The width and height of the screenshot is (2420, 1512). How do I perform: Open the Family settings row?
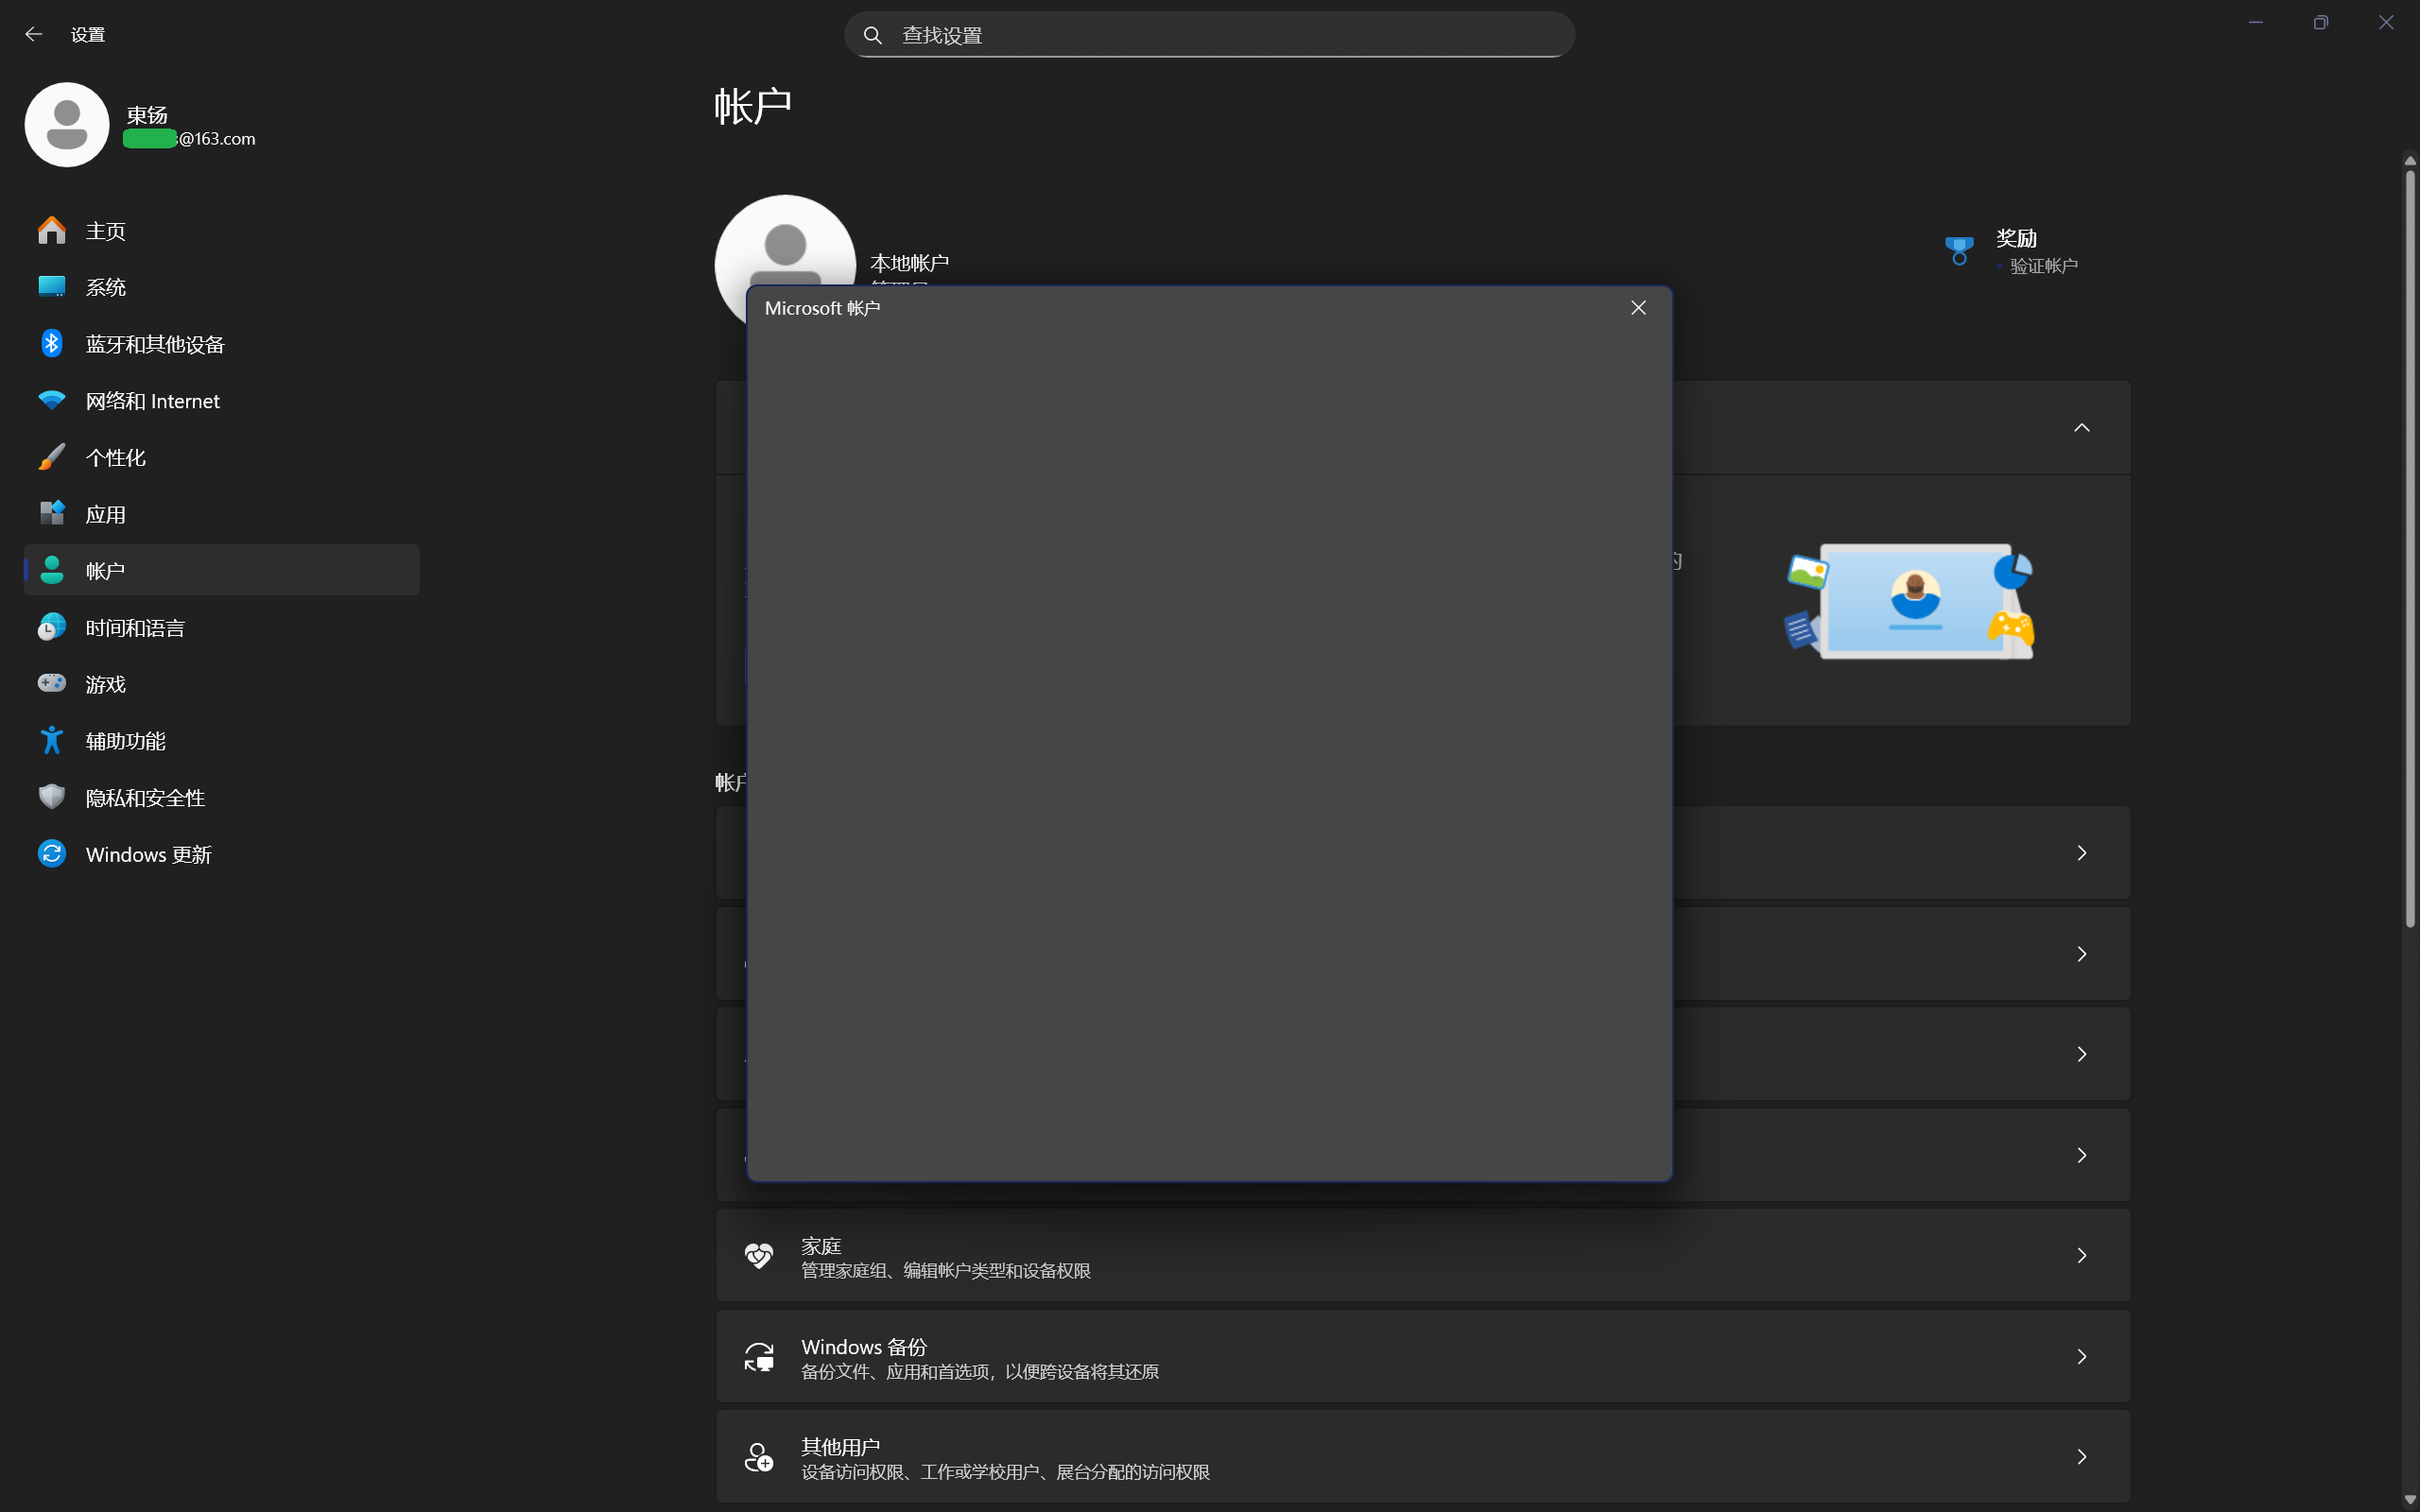tap(1422, 1256)
